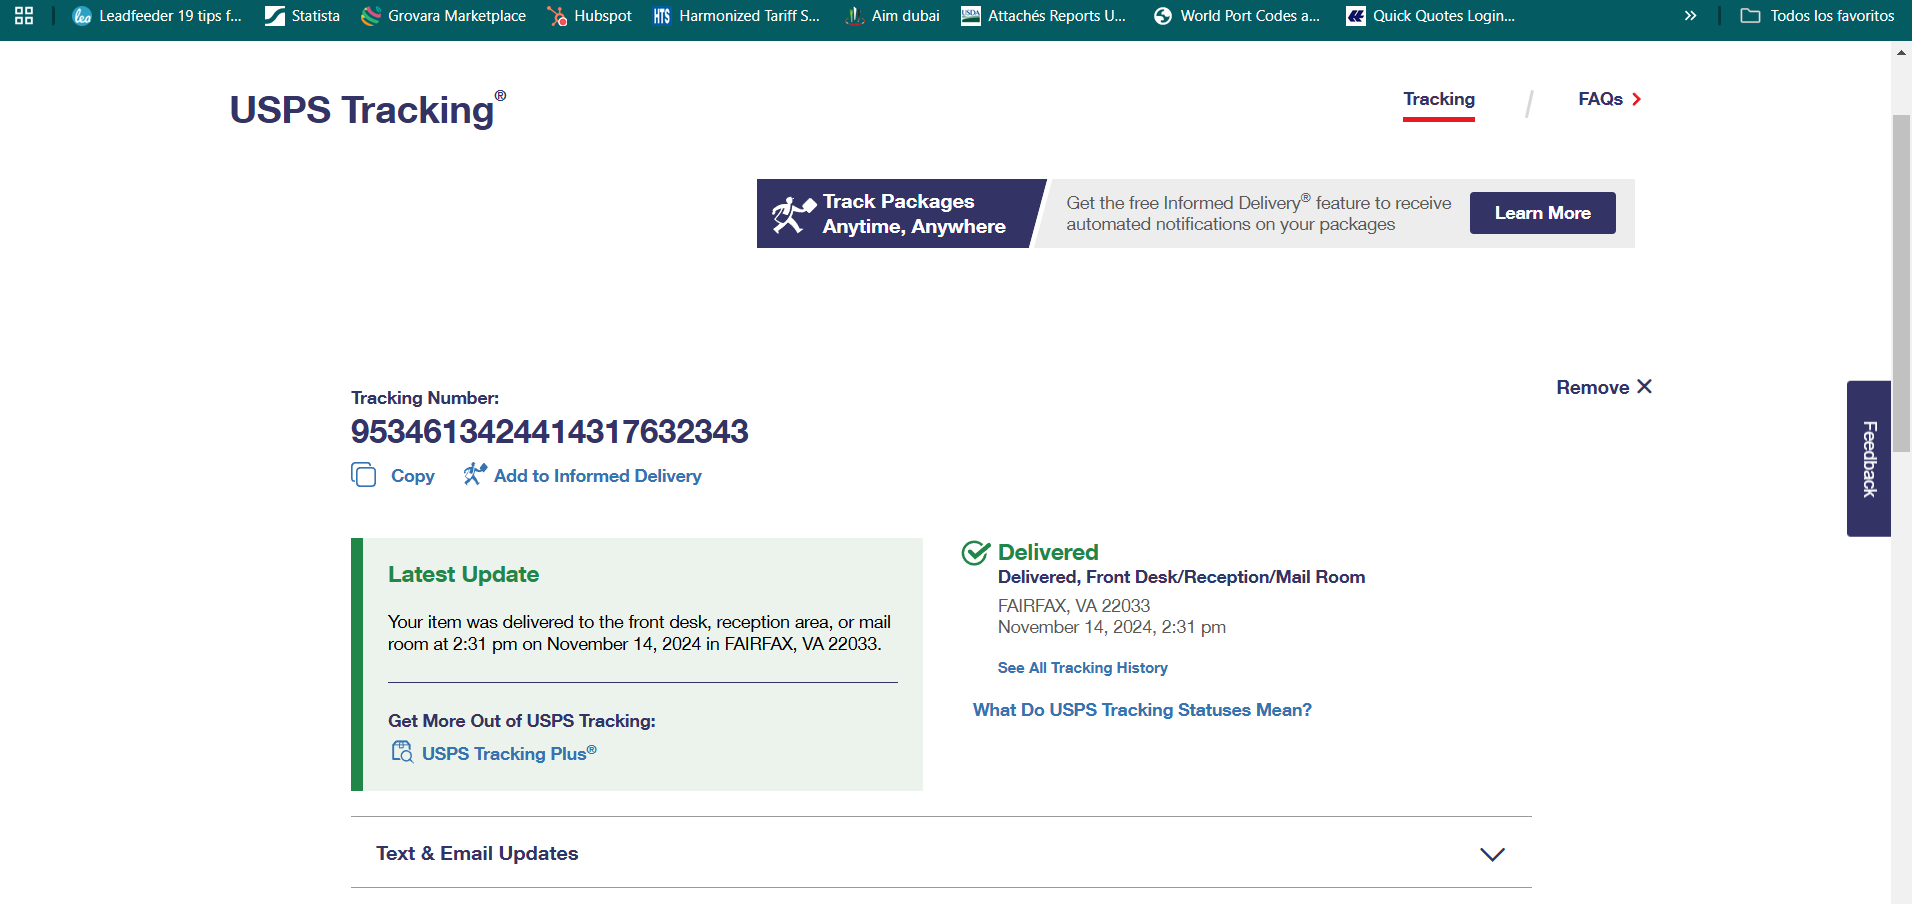Click the FAIRFAX, VA 22033 location text
Viewport: 1912px width, 904px height.
point(1074,606)
